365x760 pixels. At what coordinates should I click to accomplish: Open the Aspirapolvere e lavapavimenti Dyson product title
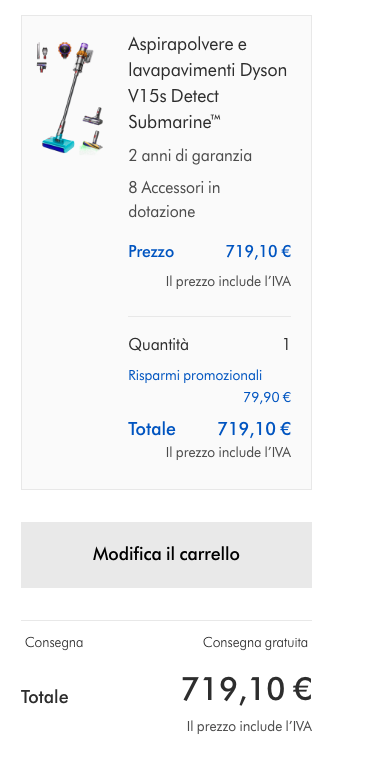coord(207,83)
